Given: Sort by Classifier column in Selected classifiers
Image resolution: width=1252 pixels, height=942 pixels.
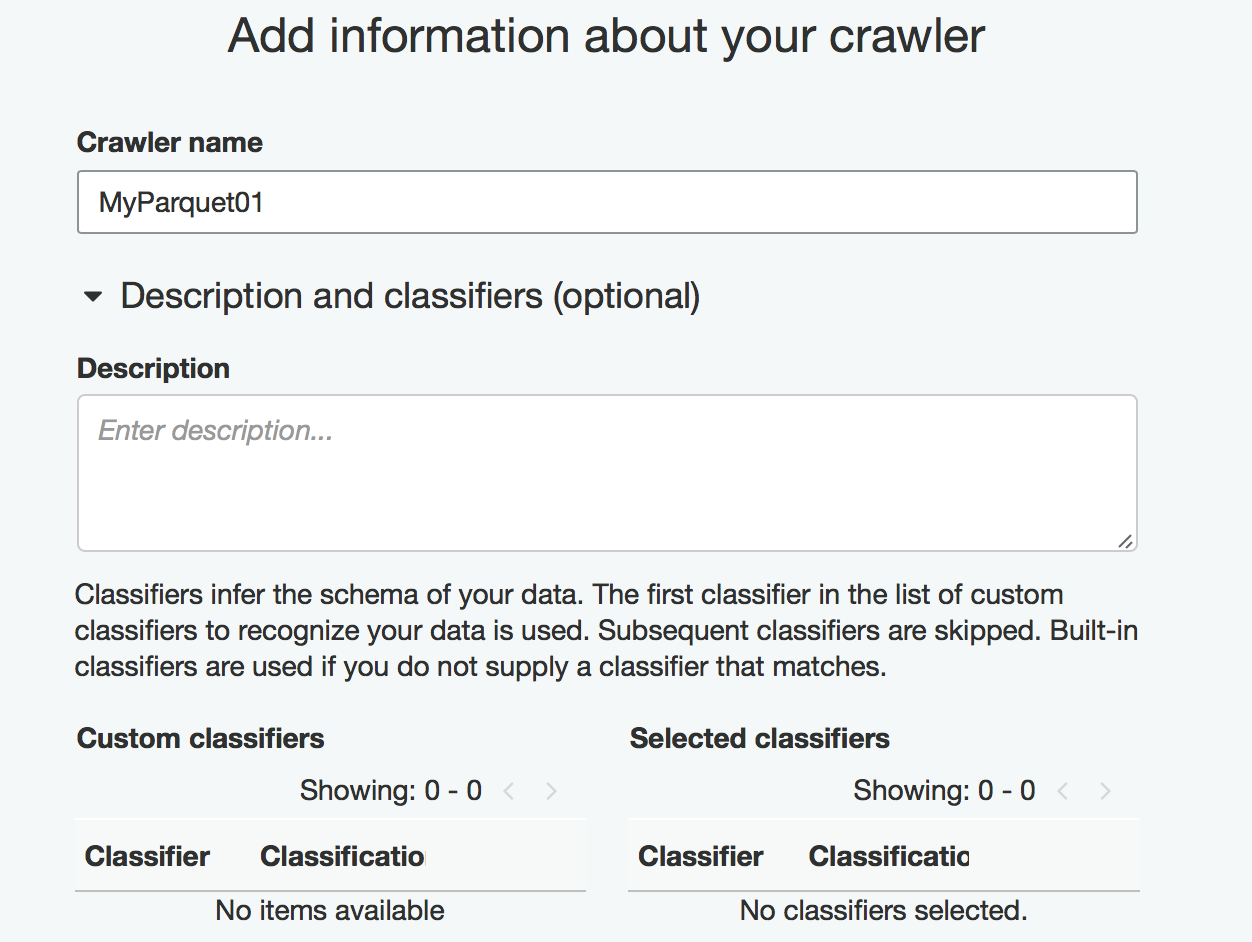Looking at the screenshot, I should pyautogui.click(x=700, y=857).
